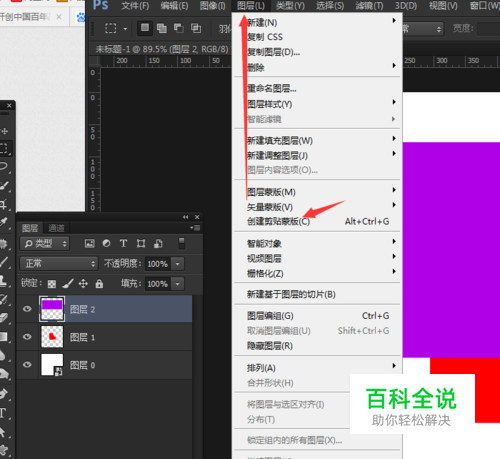Screen dimensions: 500x459
Task: Select the Eyedropper tool
Action: click(3, 222)
